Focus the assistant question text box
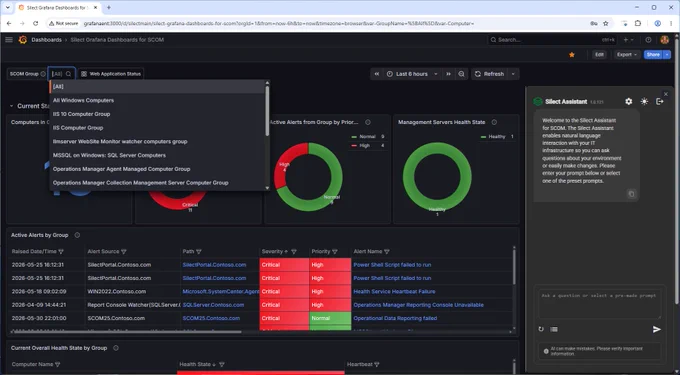 pos(600,304)
